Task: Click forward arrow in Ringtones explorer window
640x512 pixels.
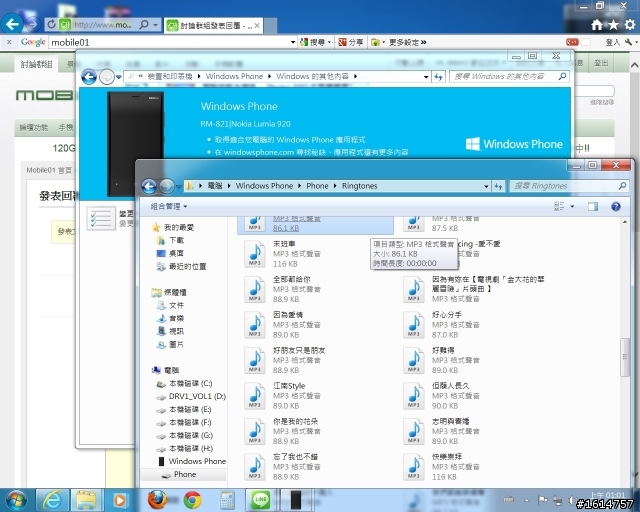Action: 167,186
